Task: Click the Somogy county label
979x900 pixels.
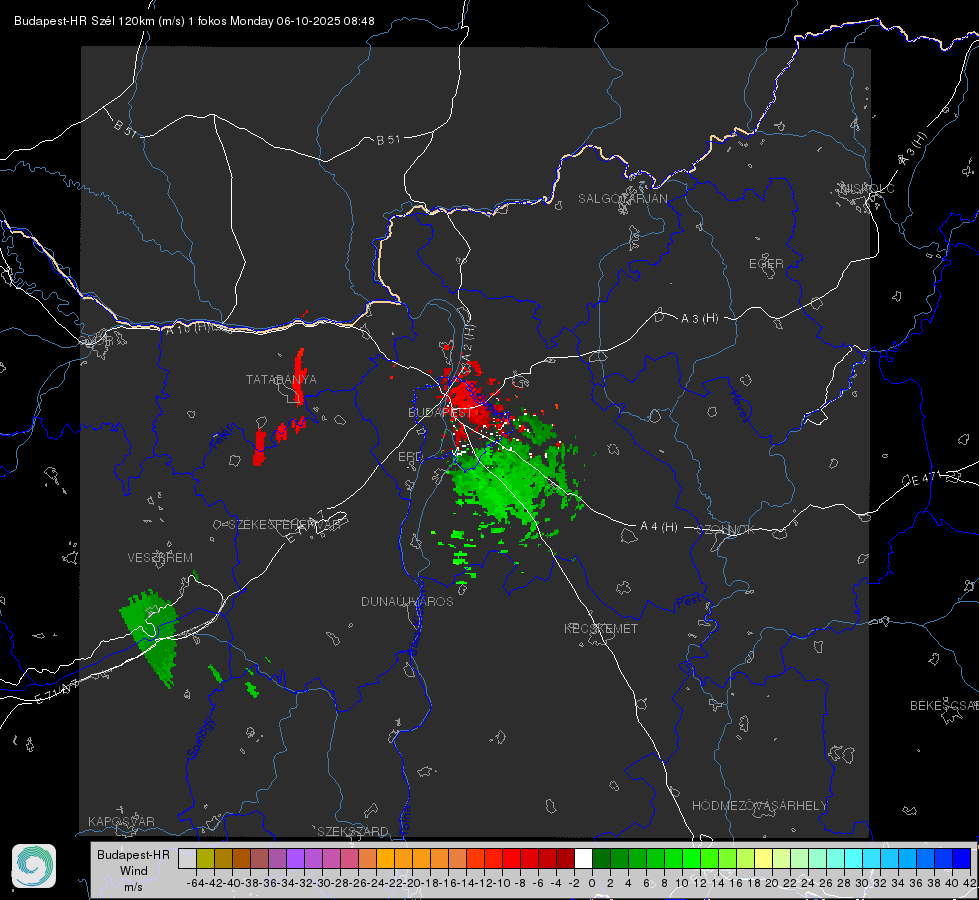Action: tap(200, 739)
